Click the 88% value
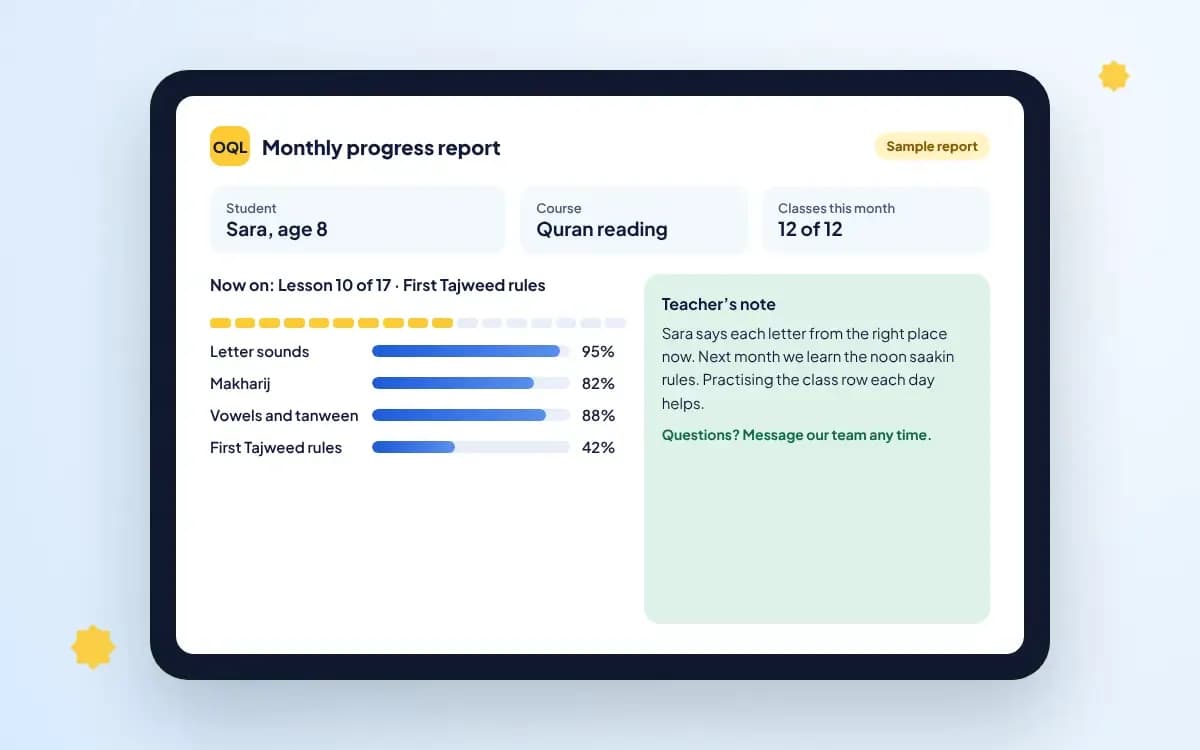This screenshot has width=1200, height=750. [598, 416]
